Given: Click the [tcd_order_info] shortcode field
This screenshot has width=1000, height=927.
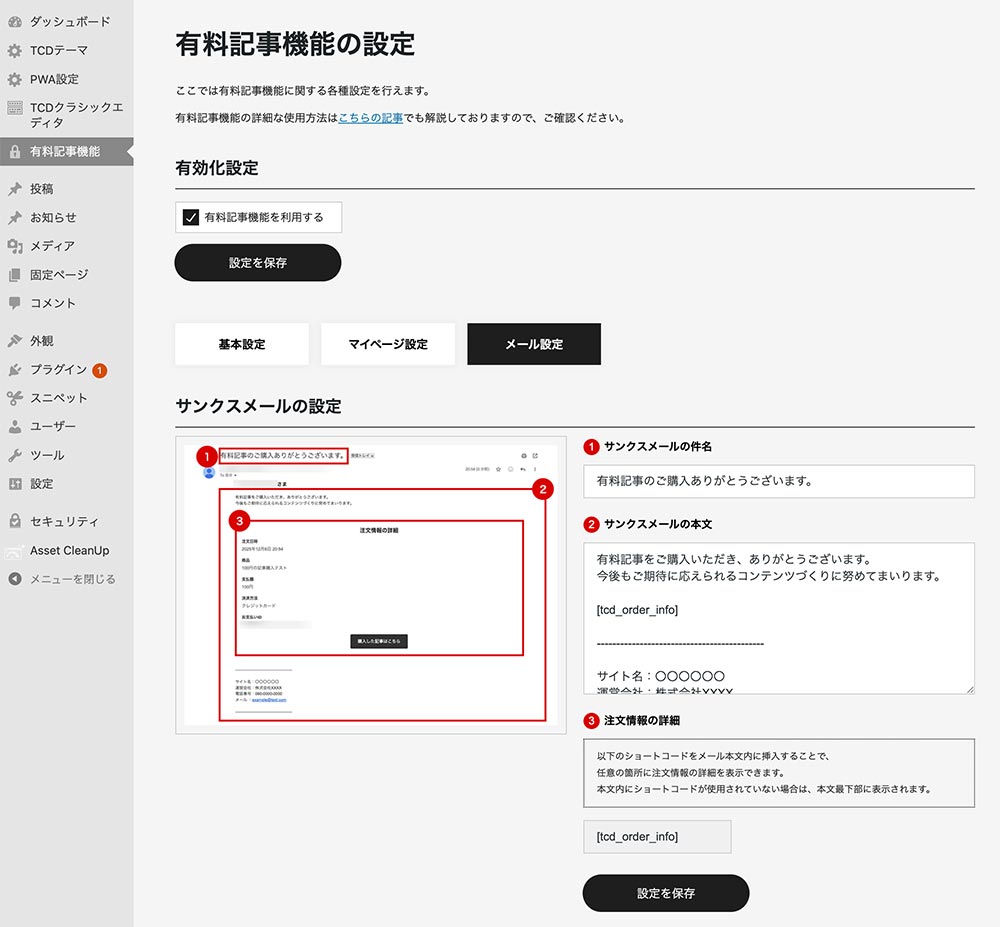Looking at the screenshot, I should [x=657, y=837].
